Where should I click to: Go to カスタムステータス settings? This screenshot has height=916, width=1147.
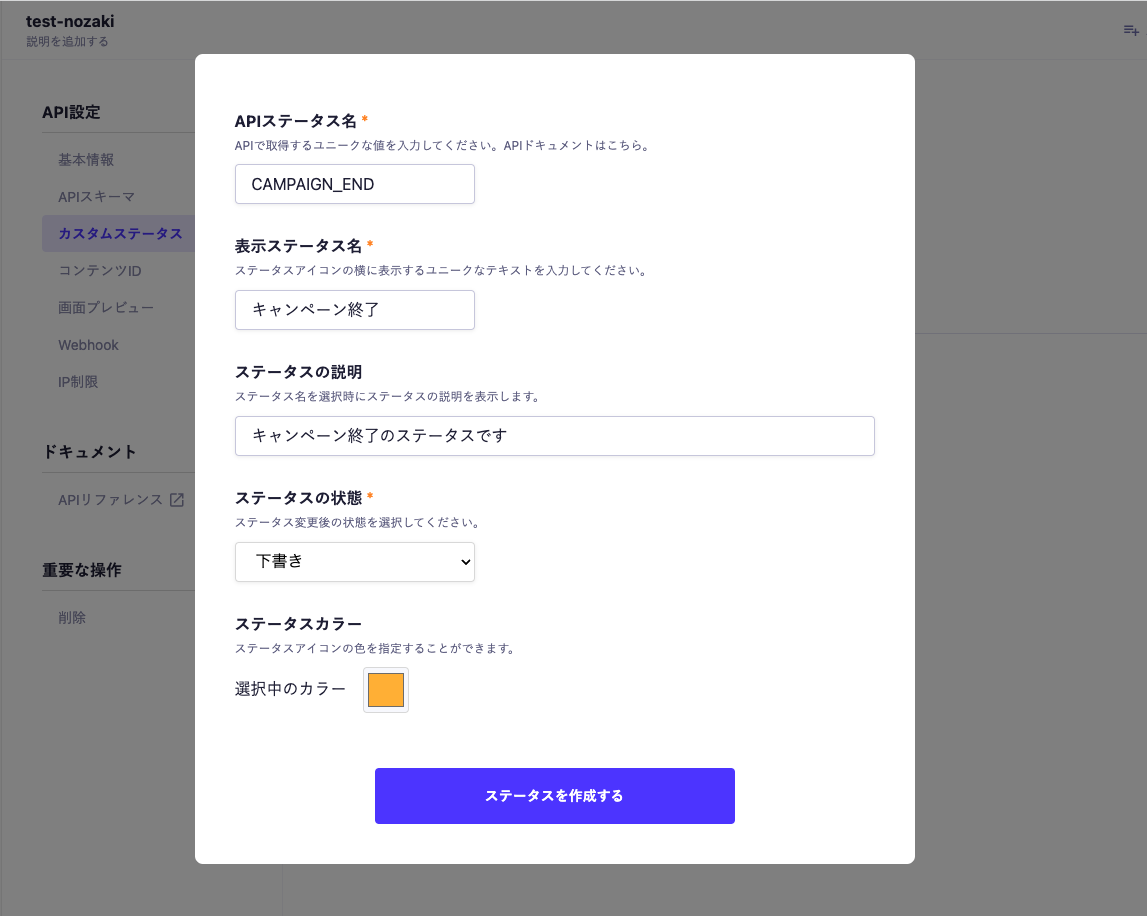click(x=120, y=234)
